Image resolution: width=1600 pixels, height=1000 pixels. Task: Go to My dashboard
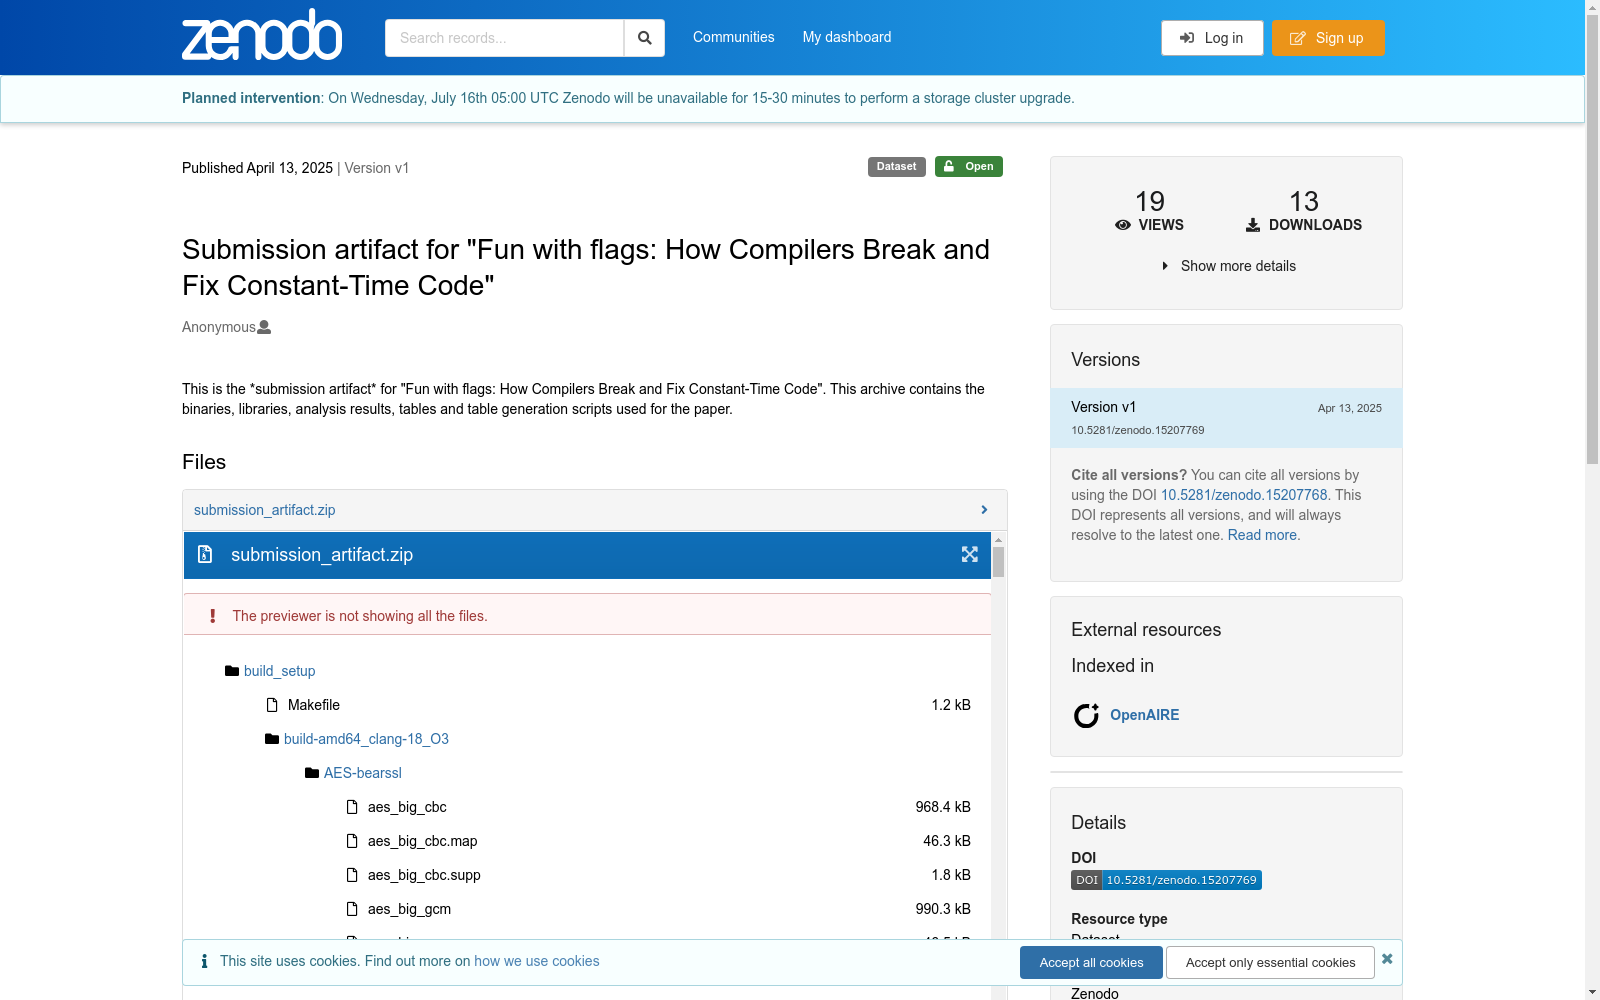tap(847, 37)
